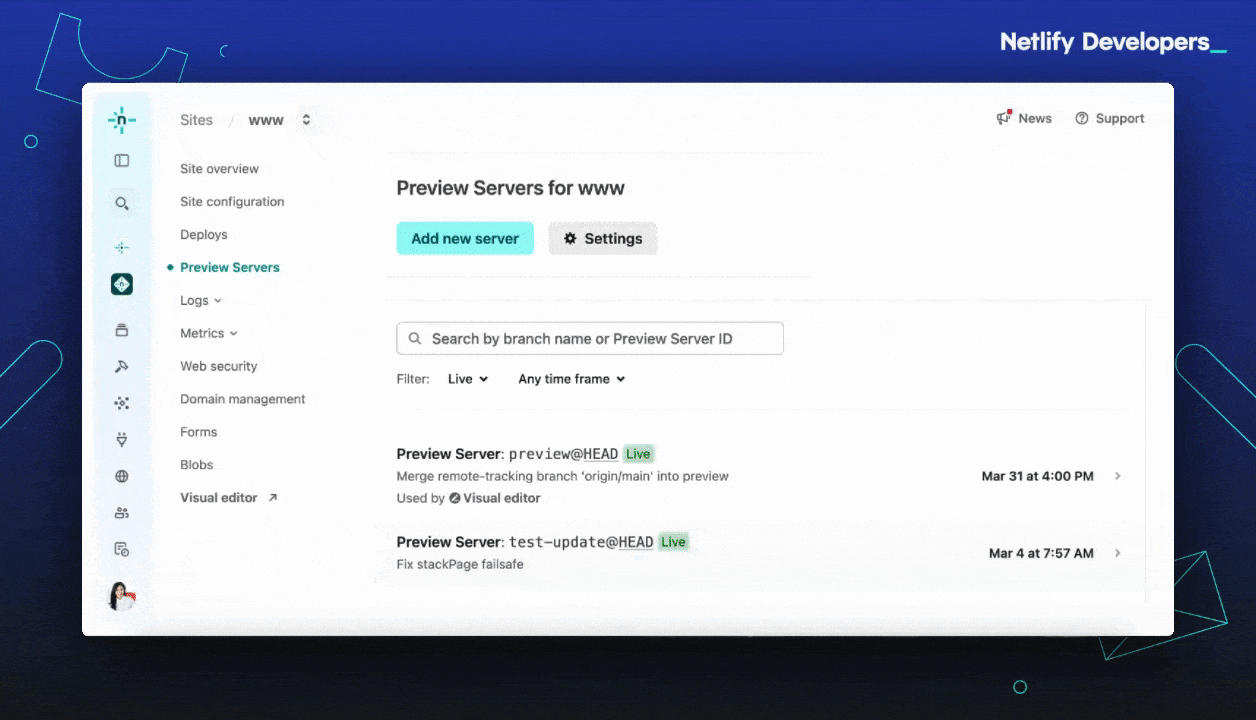1256x720 pixels.
Task: Click the Sites breadcrumb link
Action: [196, 120]
